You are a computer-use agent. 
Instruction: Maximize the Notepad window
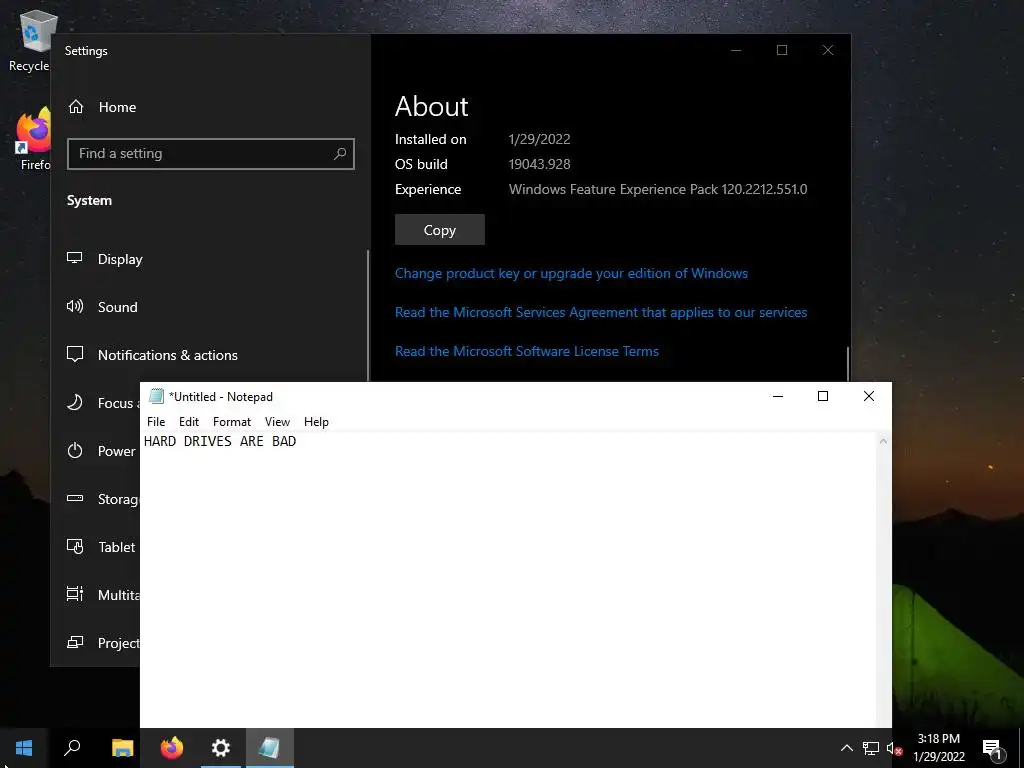click(x=823, y=396)
